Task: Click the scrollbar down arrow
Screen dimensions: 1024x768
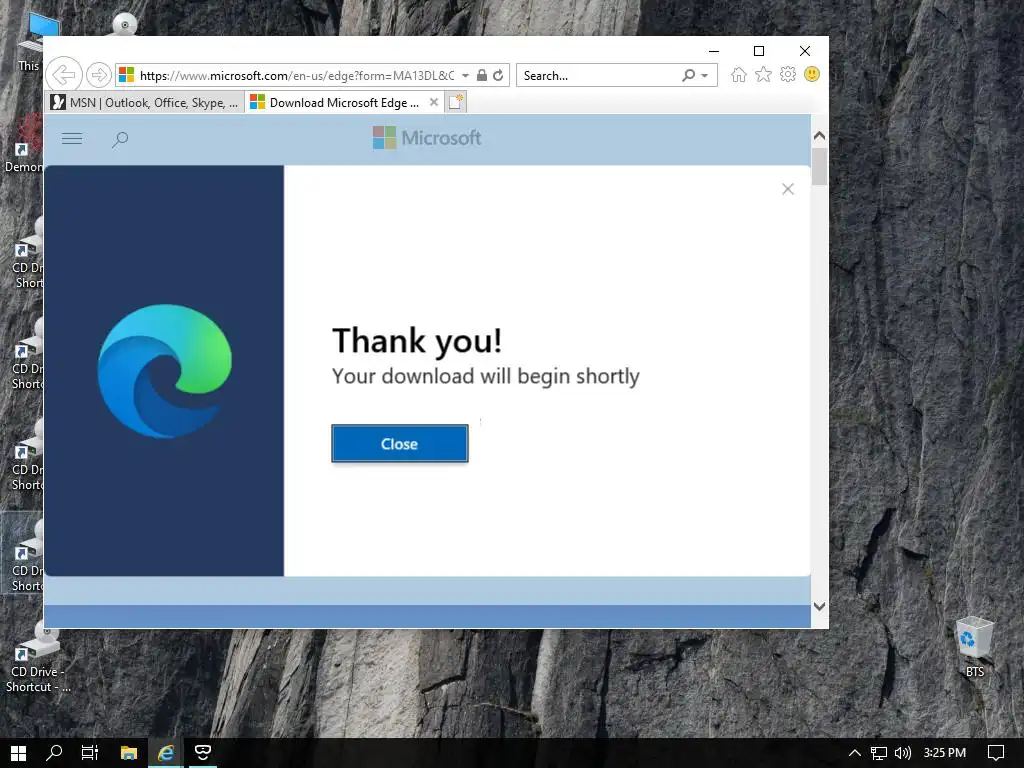Action: tap(820, 606)
